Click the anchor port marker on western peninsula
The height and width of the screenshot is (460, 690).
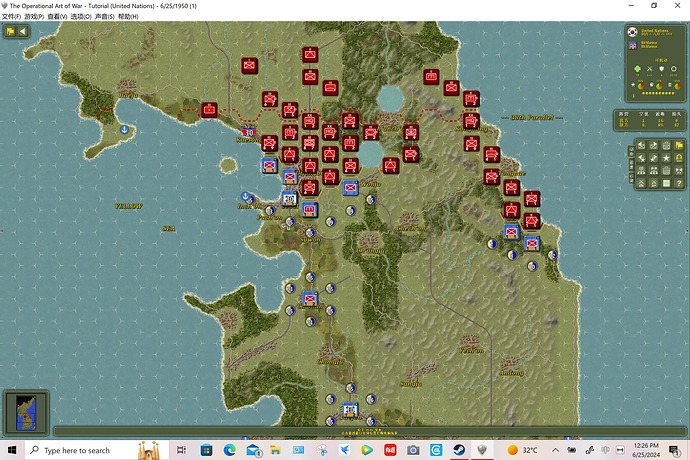(x=124, y=130)
